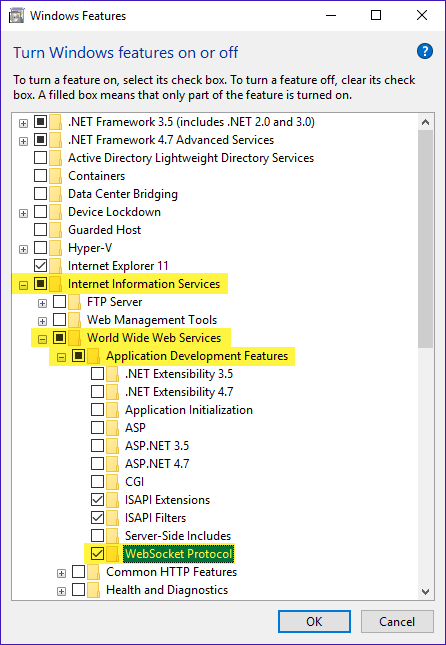Enable the ASP.NET 4.7 checkbox
Viewport: 446px width, 645px height.
pyautogui.click(x=98, y=464)
